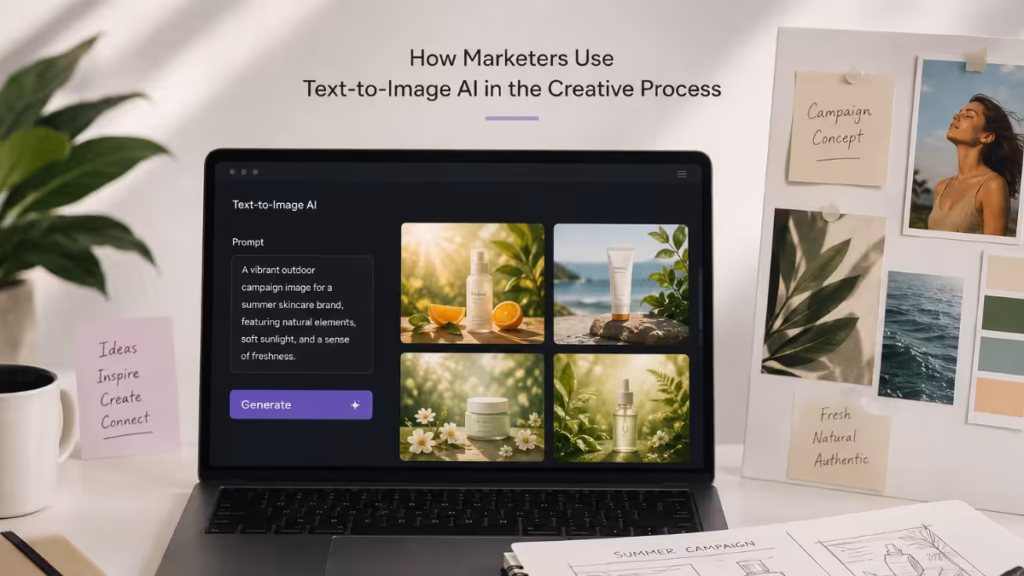The image size is (1024, 576).
Task: Click the ocean water photo on moodboard
Action: pyautogui.click(x=920, y=337)
